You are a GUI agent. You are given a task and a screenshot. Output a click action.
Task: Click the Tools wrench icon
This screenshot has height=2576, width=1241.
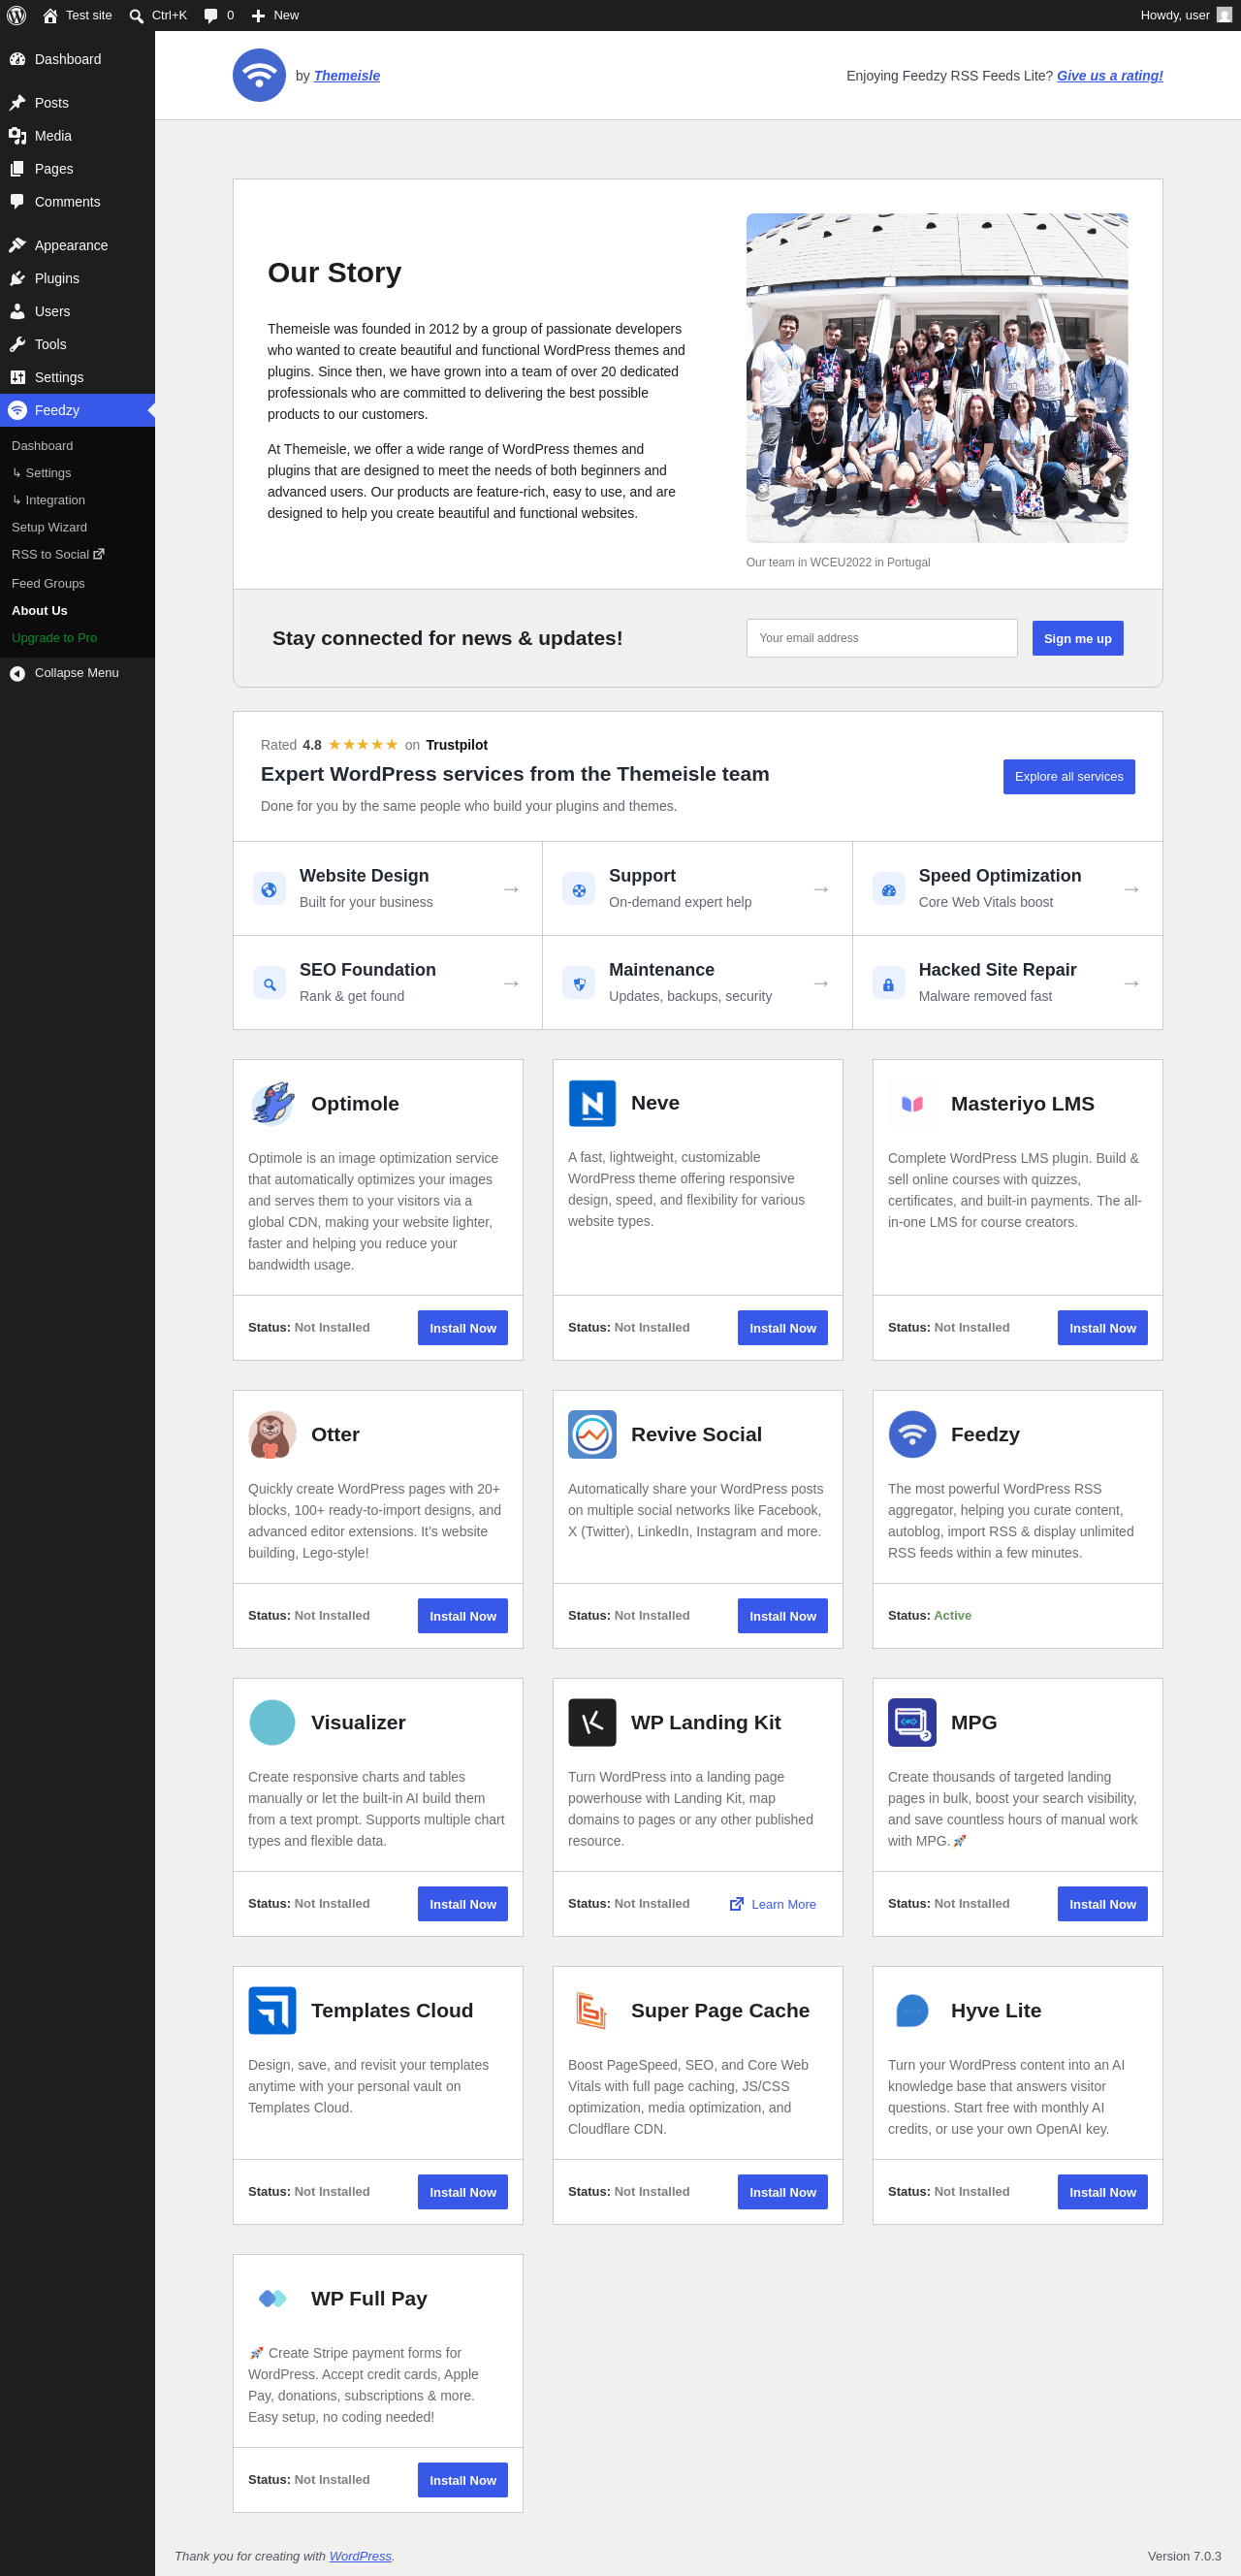coord(17,344)
